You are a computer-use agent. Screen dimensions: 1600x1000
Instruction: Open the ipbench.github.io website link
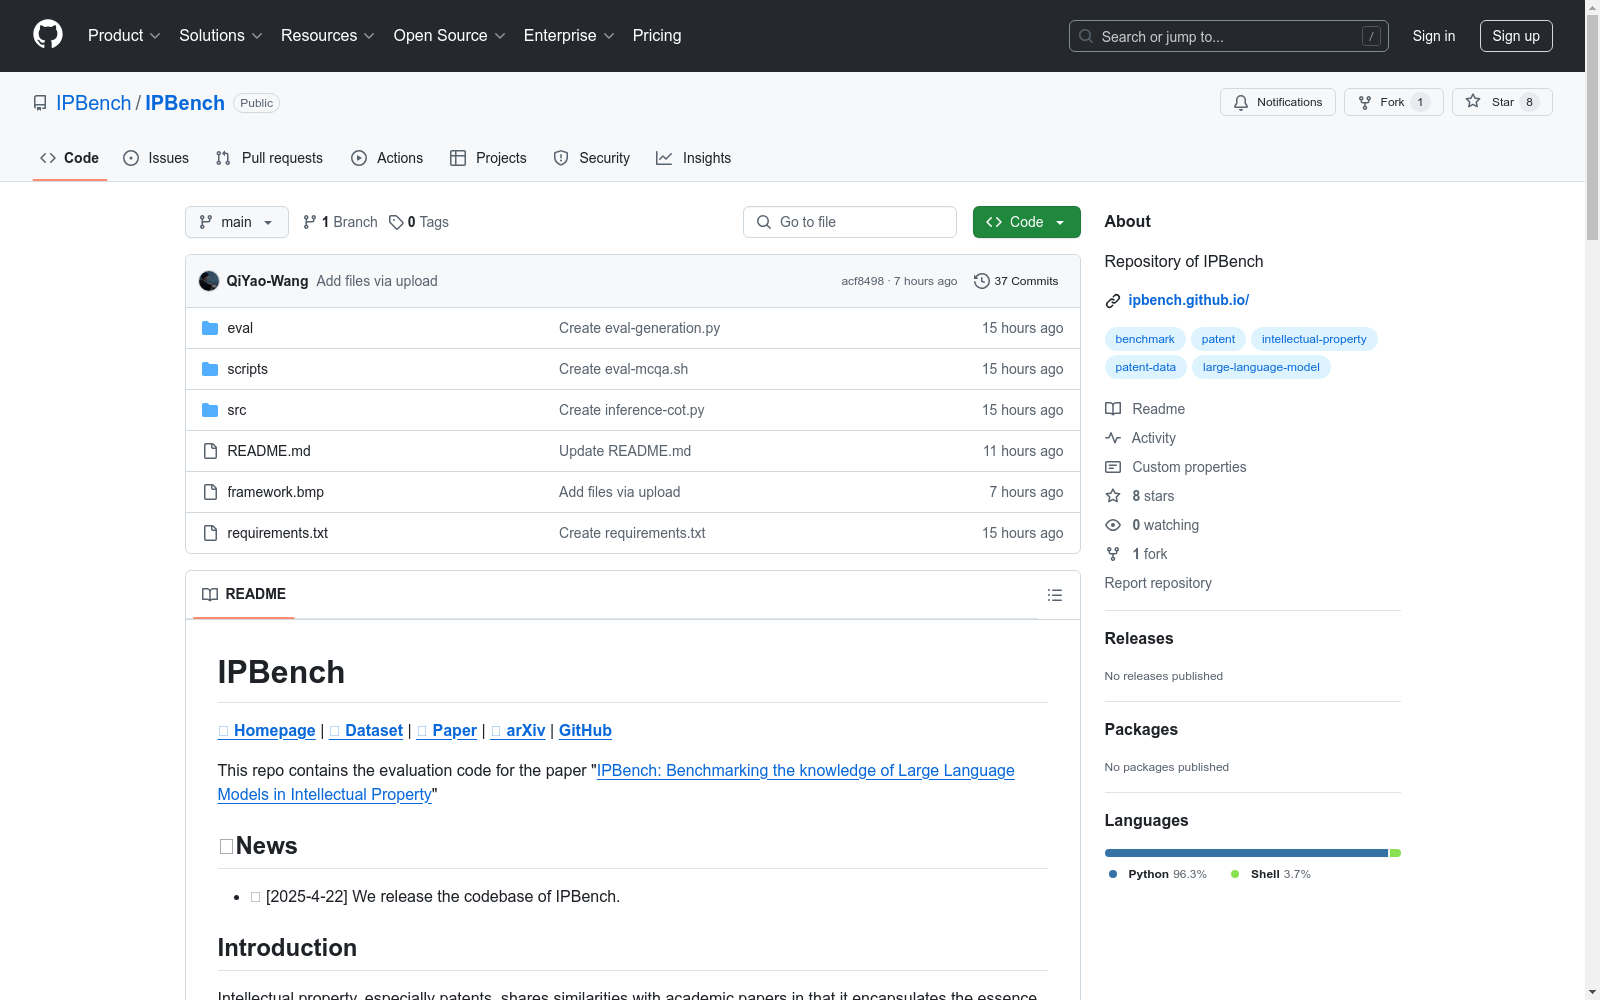[x=1189, y=300]
